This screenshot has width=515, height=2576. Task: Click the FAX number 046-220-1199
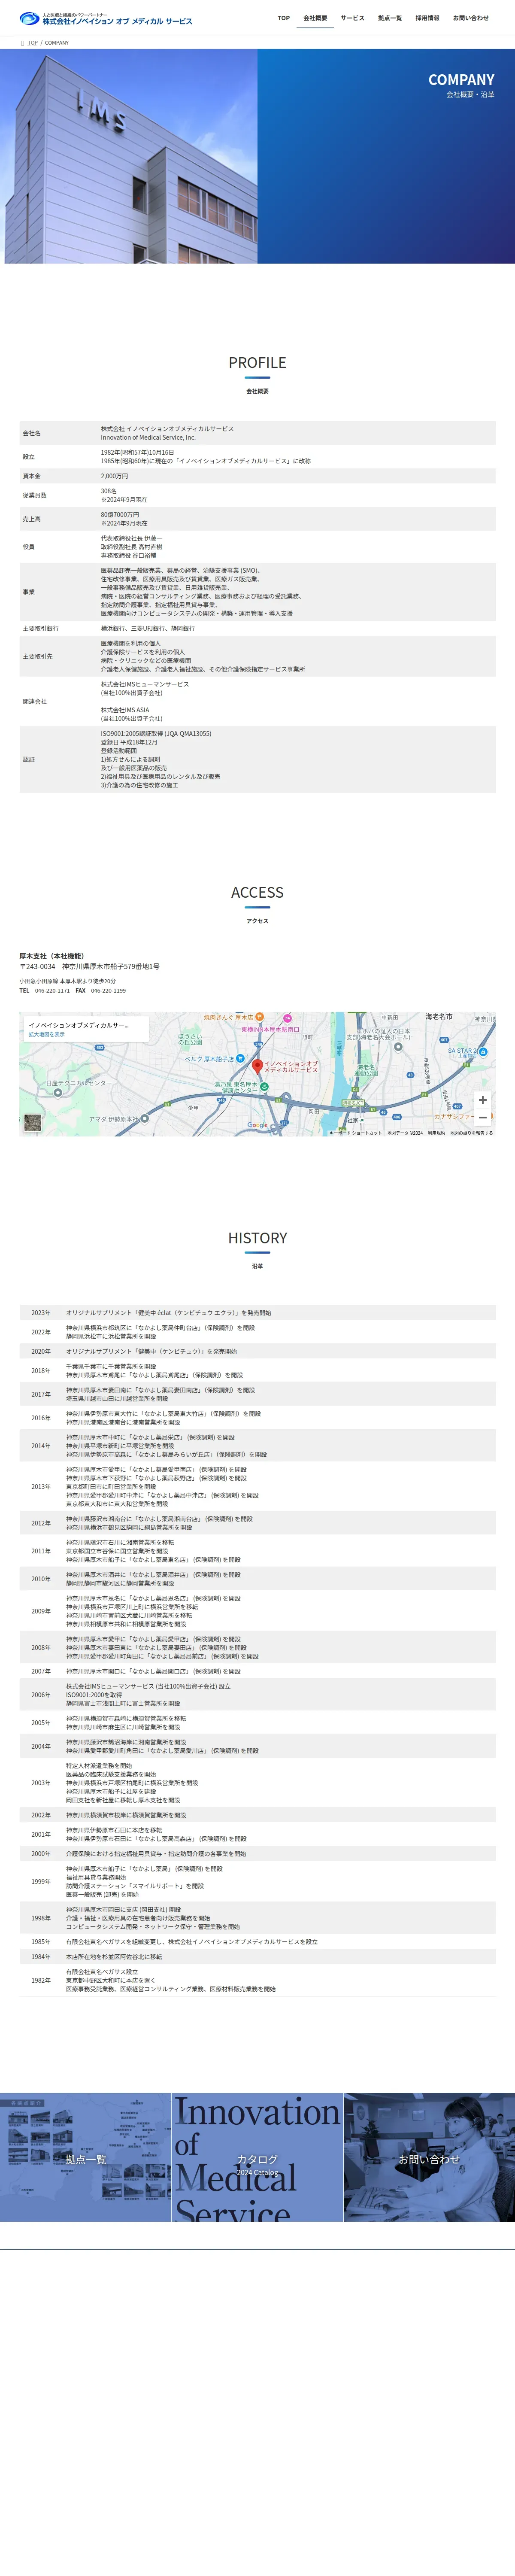pos(108,991)
